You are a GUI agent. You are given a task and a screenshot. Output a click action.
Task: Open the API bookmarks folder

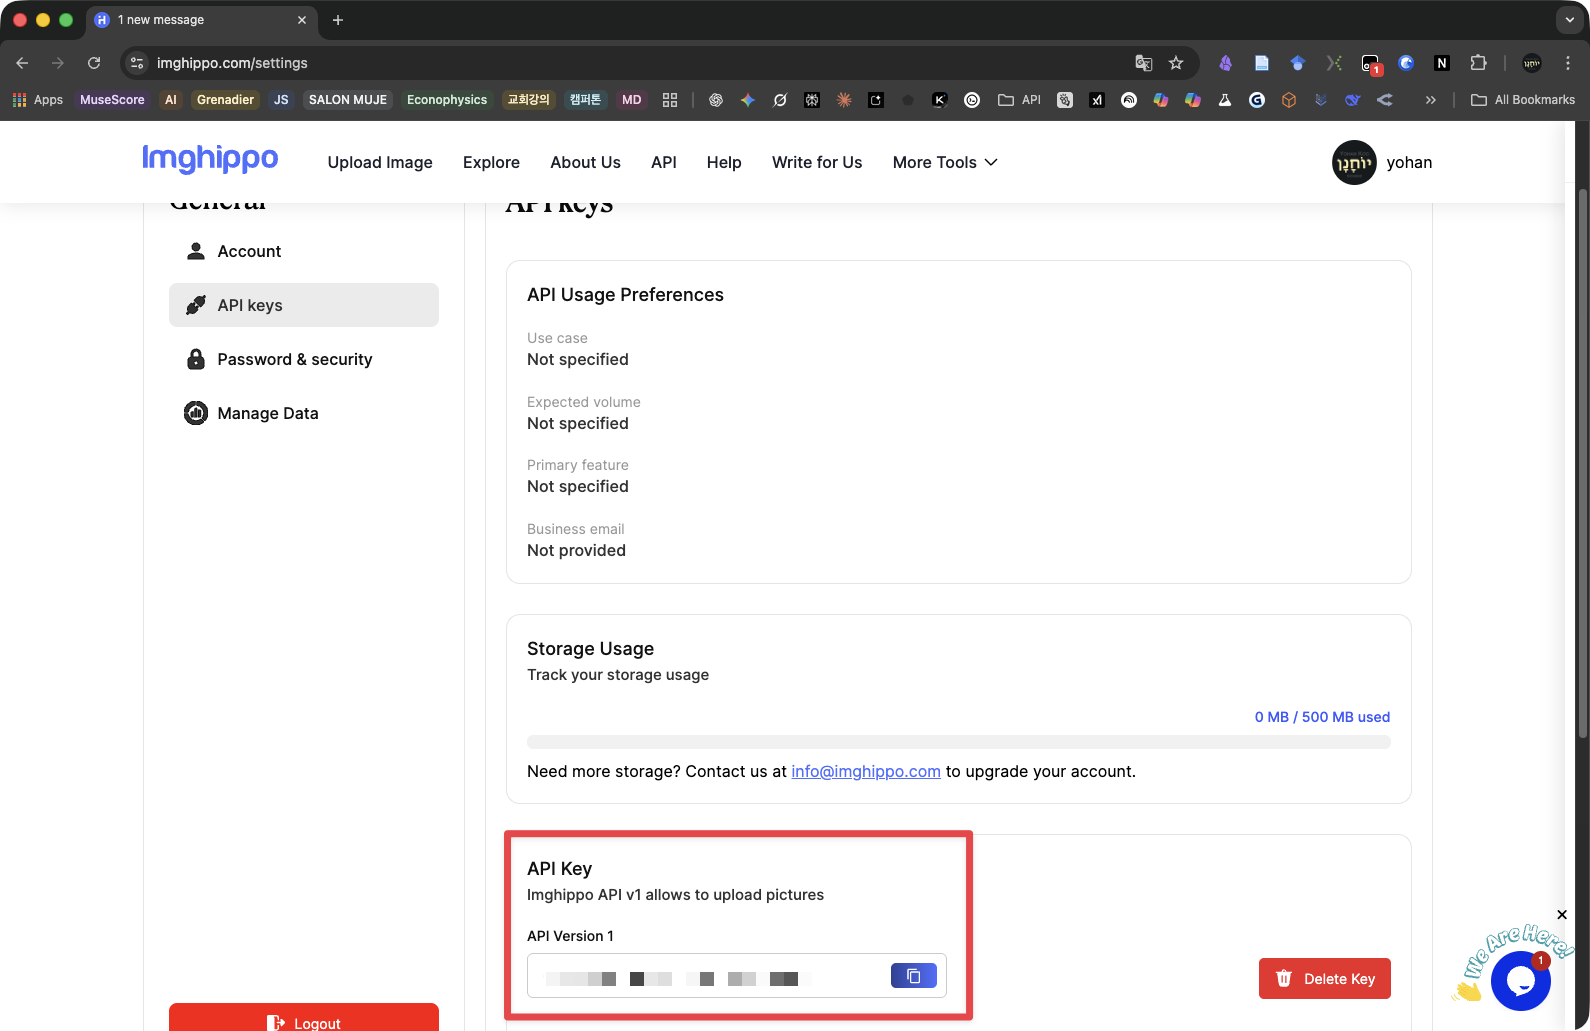pyautogui.click(x=1020, y=100)
